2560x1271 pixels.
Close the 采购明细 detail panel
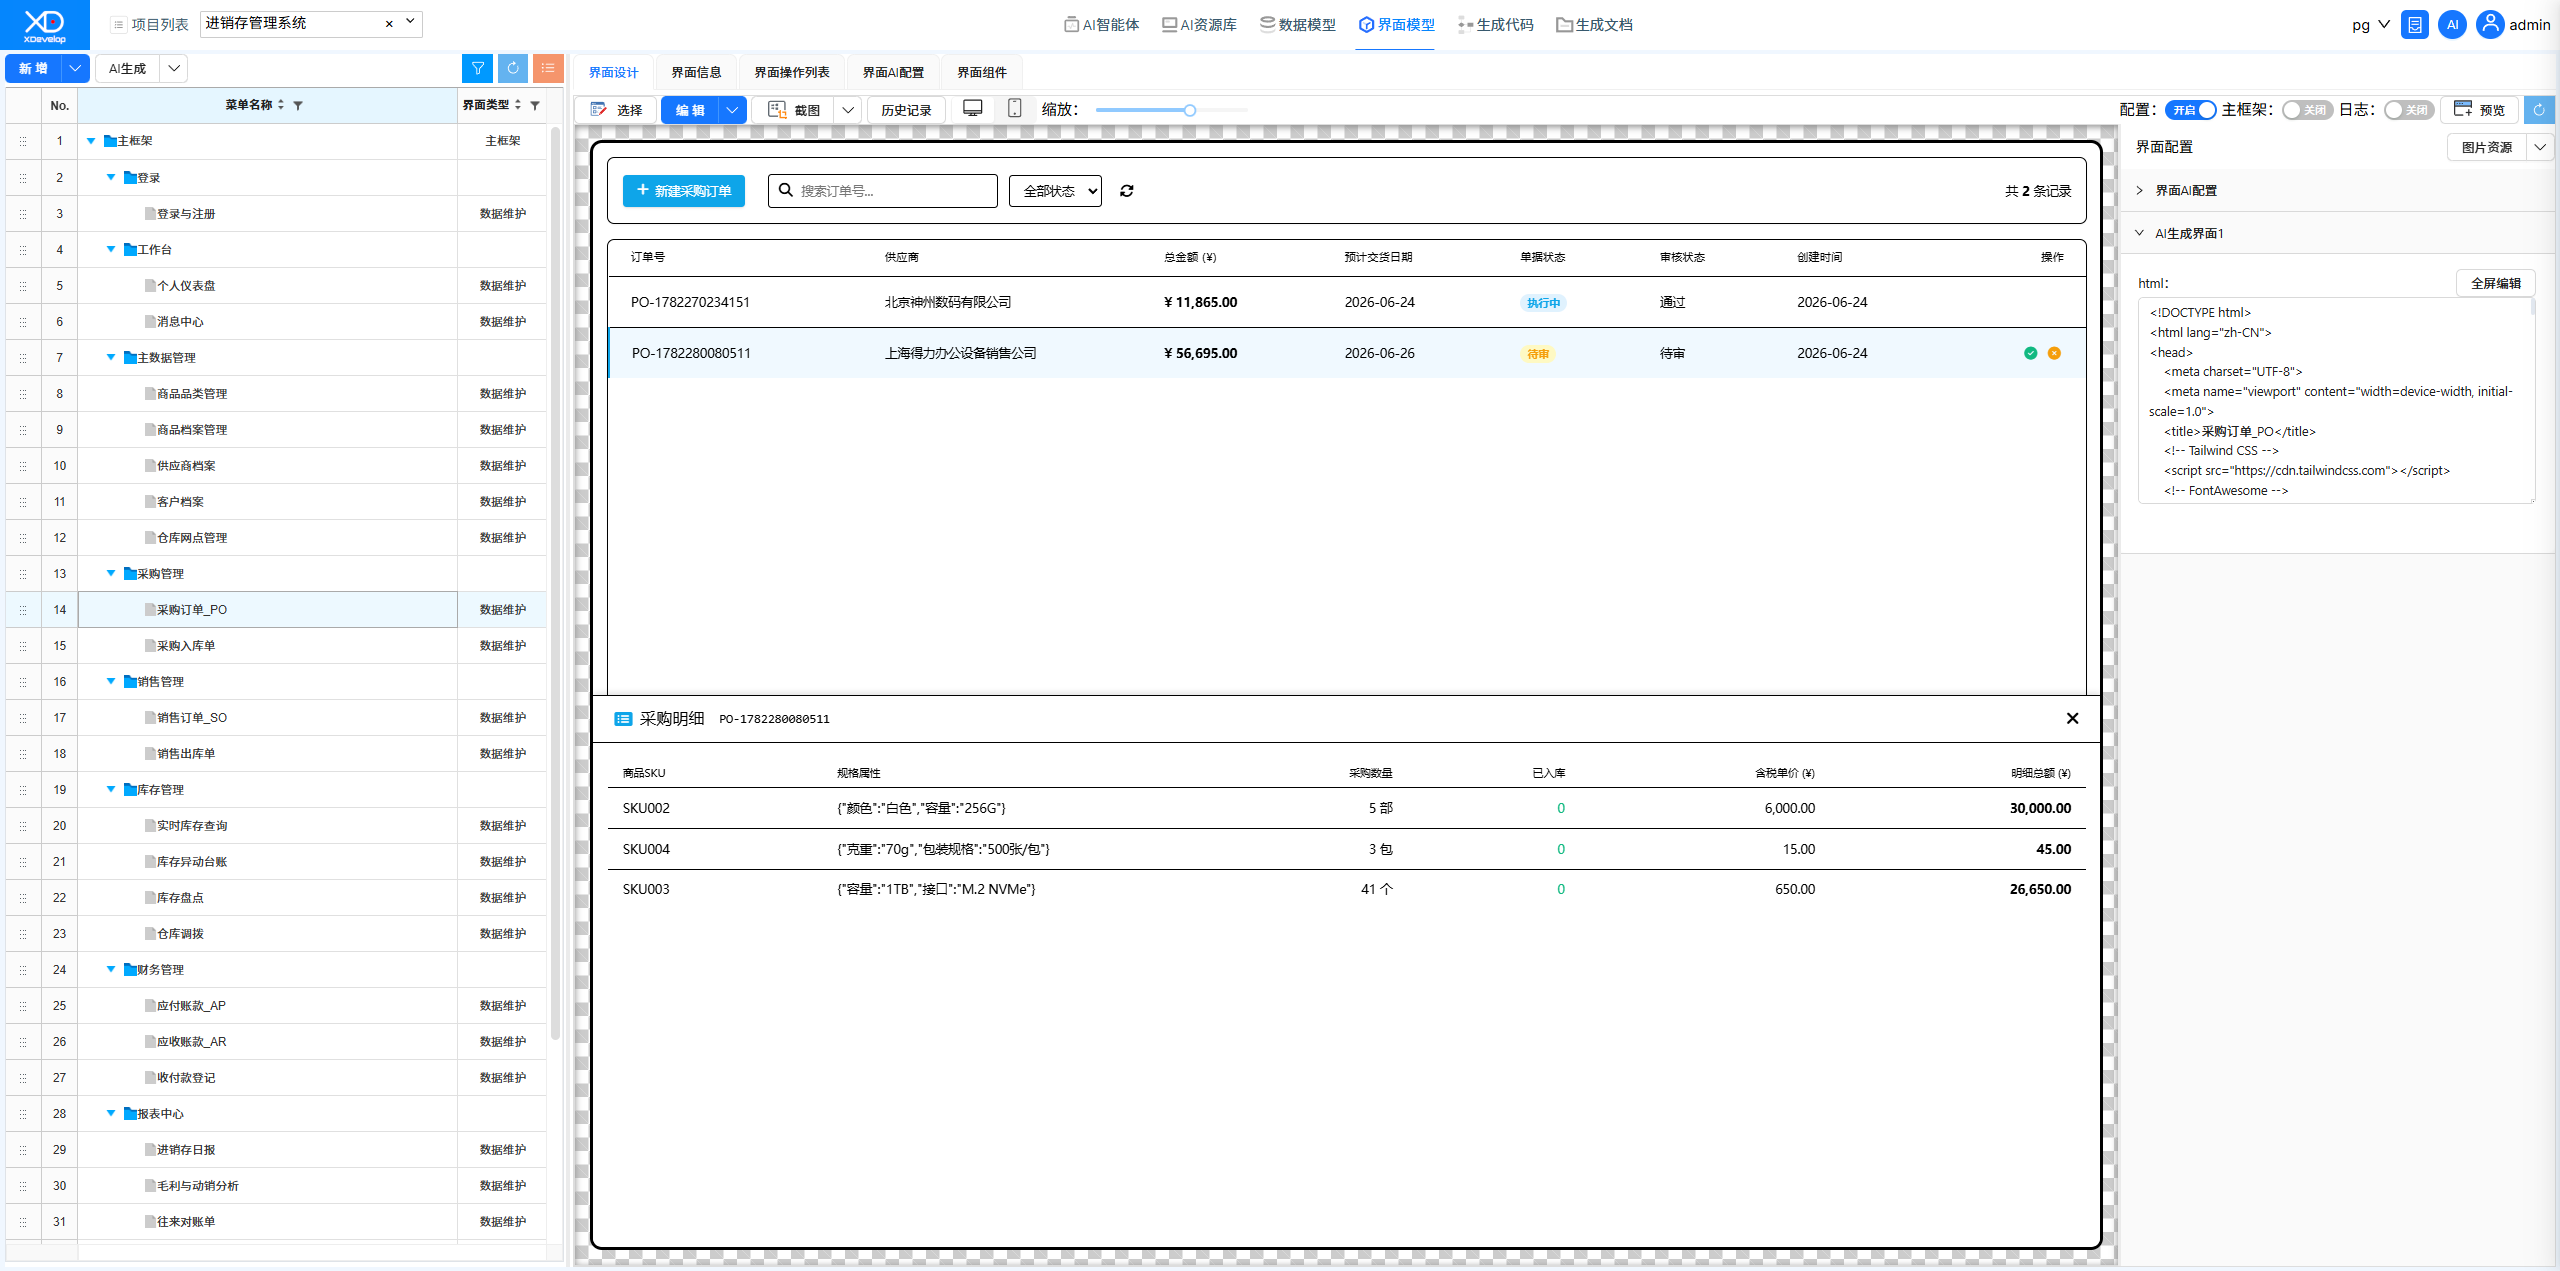coord(2072,718)
